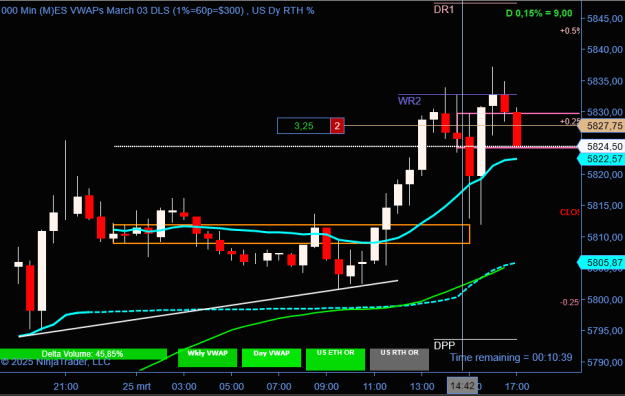Click the Delta Volume: 45,85% bar
The width and height of the screenshot is (625, 396).
click(83, 354)
